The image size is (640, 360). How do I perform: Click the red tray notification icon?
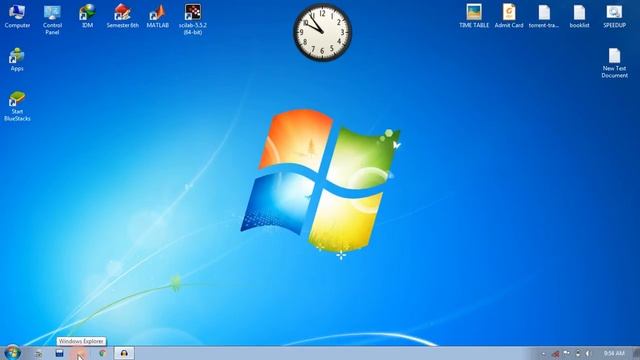tap(556, 353)
